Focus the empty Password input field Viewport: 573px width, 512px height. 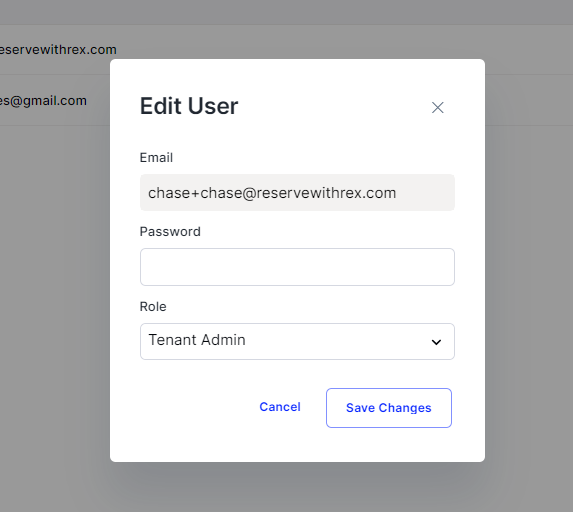pos(297,267)
